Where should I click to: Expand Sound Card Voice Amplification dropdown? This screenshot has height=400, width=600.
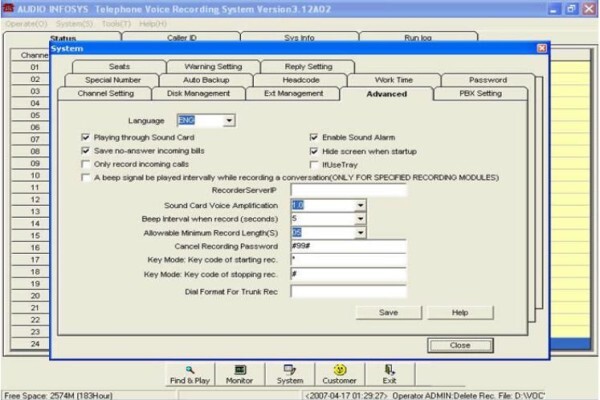[x=360, y=205]
